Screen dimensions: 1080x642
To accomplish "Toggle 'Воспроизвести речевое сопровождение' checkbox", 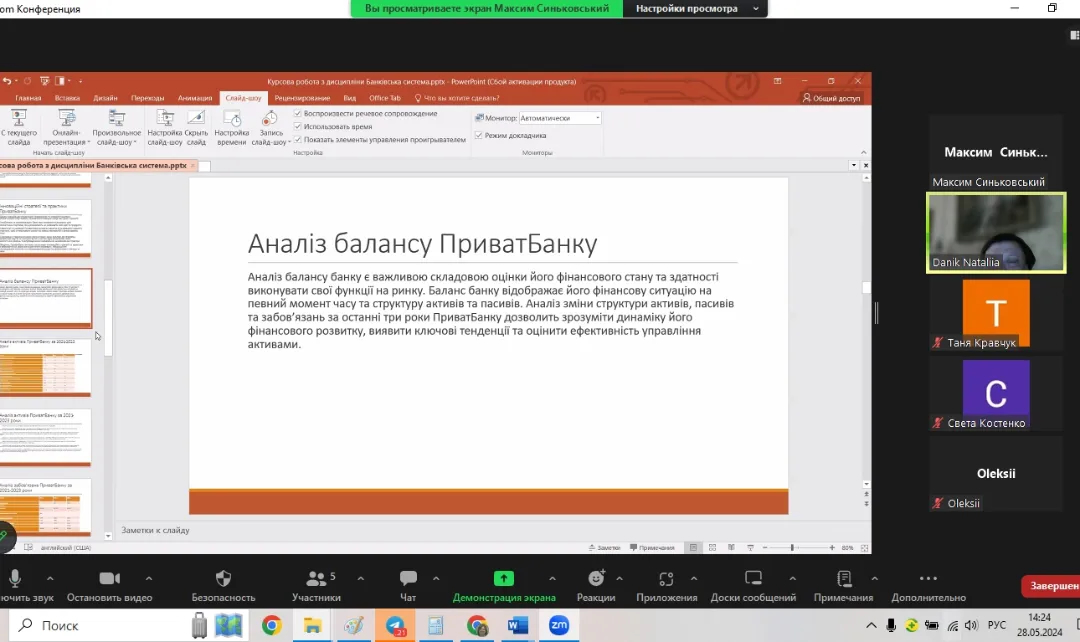I will point(298,114).
